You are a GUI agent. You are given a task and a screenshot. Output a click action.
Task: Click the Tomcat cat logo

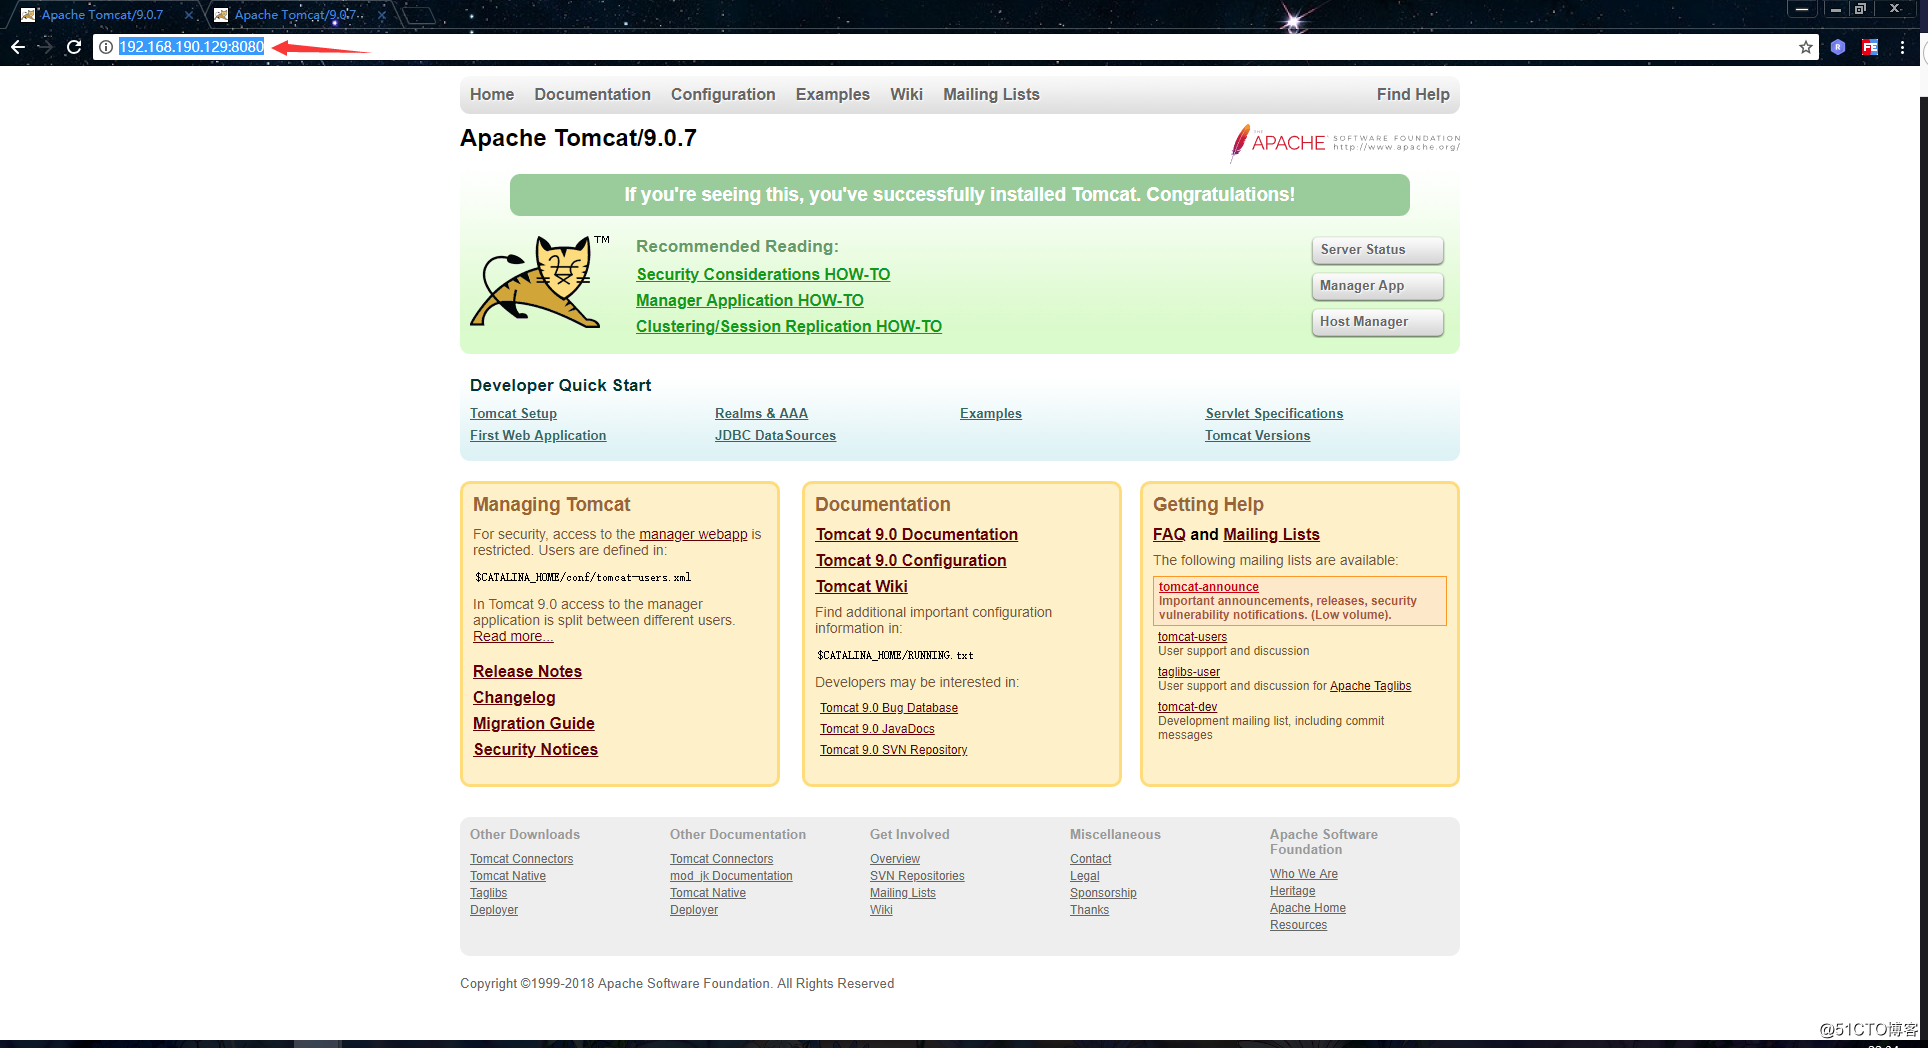541,281
